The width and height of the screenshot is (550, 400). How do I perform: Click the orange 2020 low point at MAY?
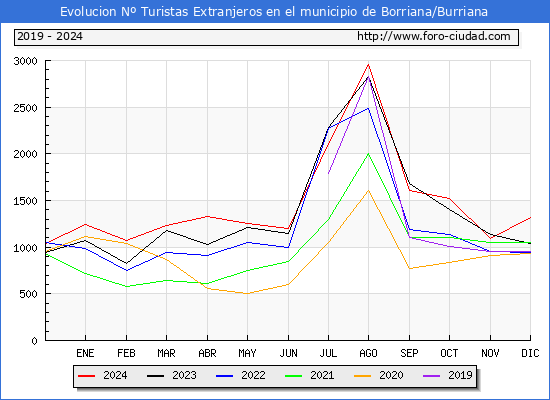pyautogui.click(x=247, y=293)
